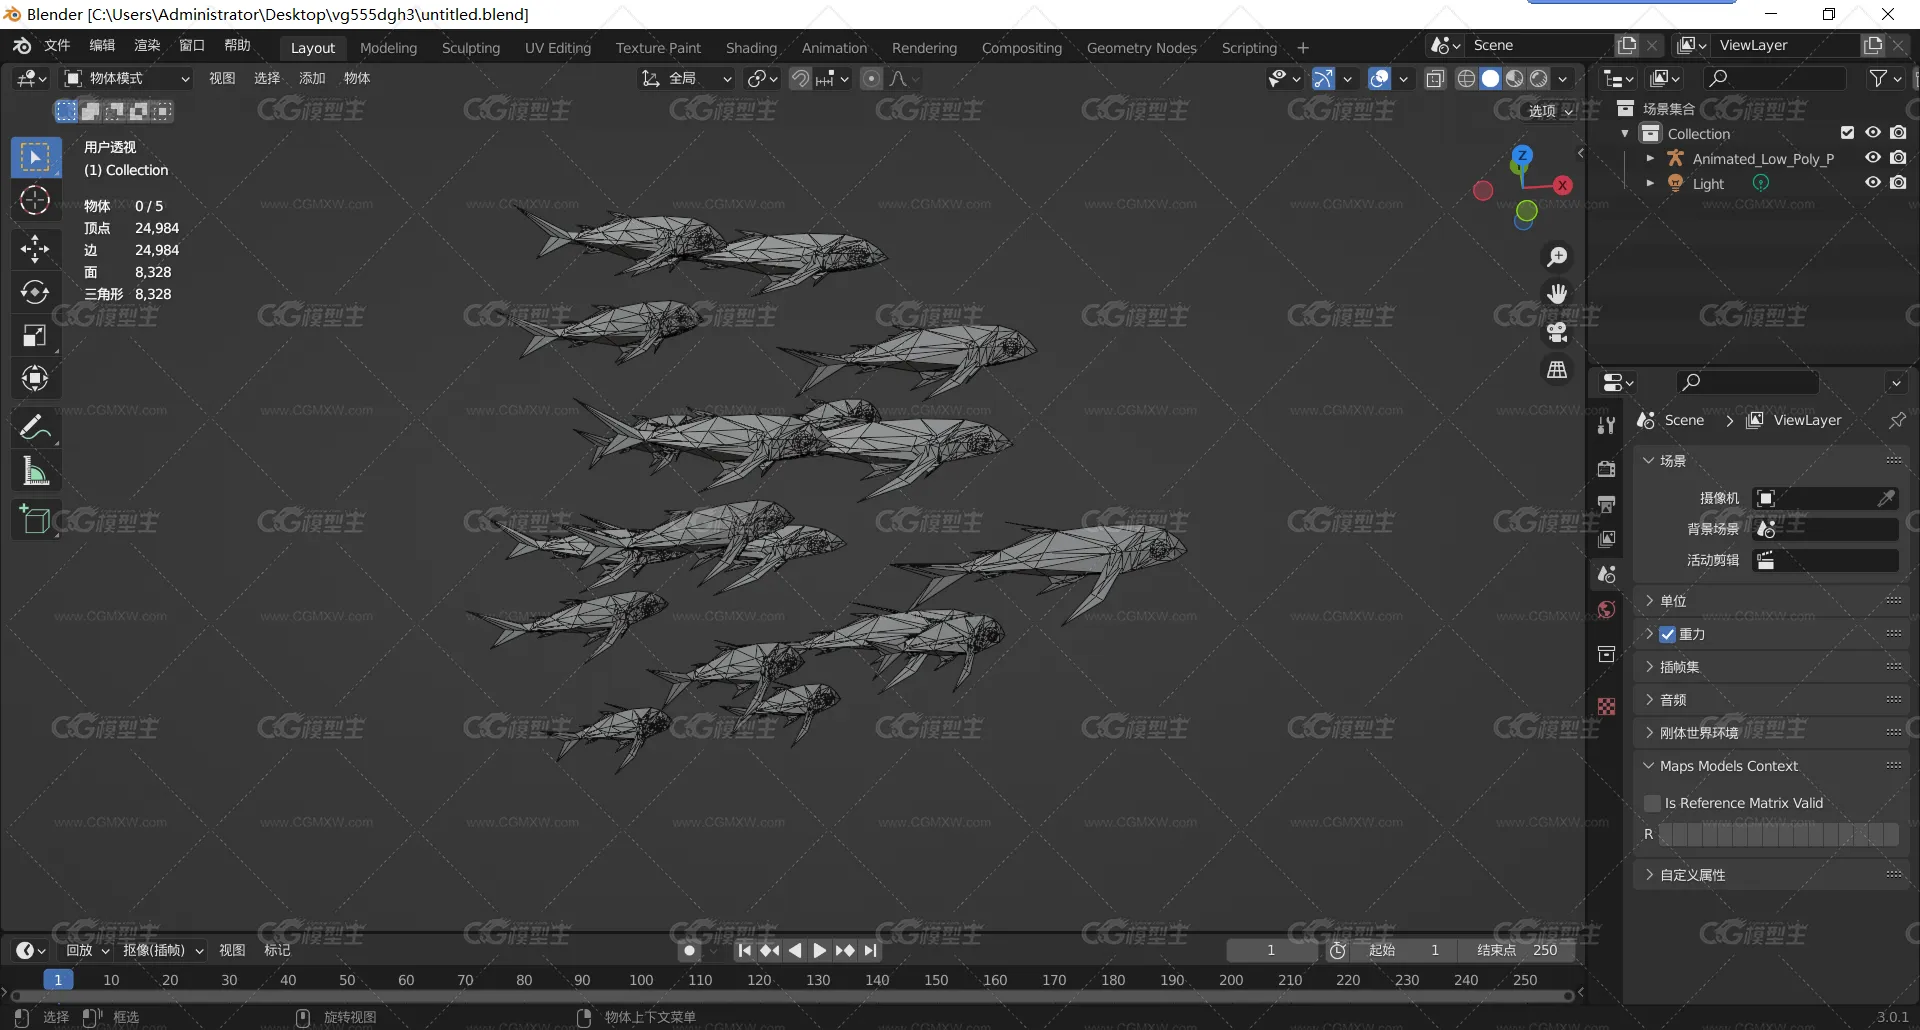Screen dimensions: 1920x1030
Task: Hide the Animated_Low_Poly_P object in viewport
Action: point(1873,158)
